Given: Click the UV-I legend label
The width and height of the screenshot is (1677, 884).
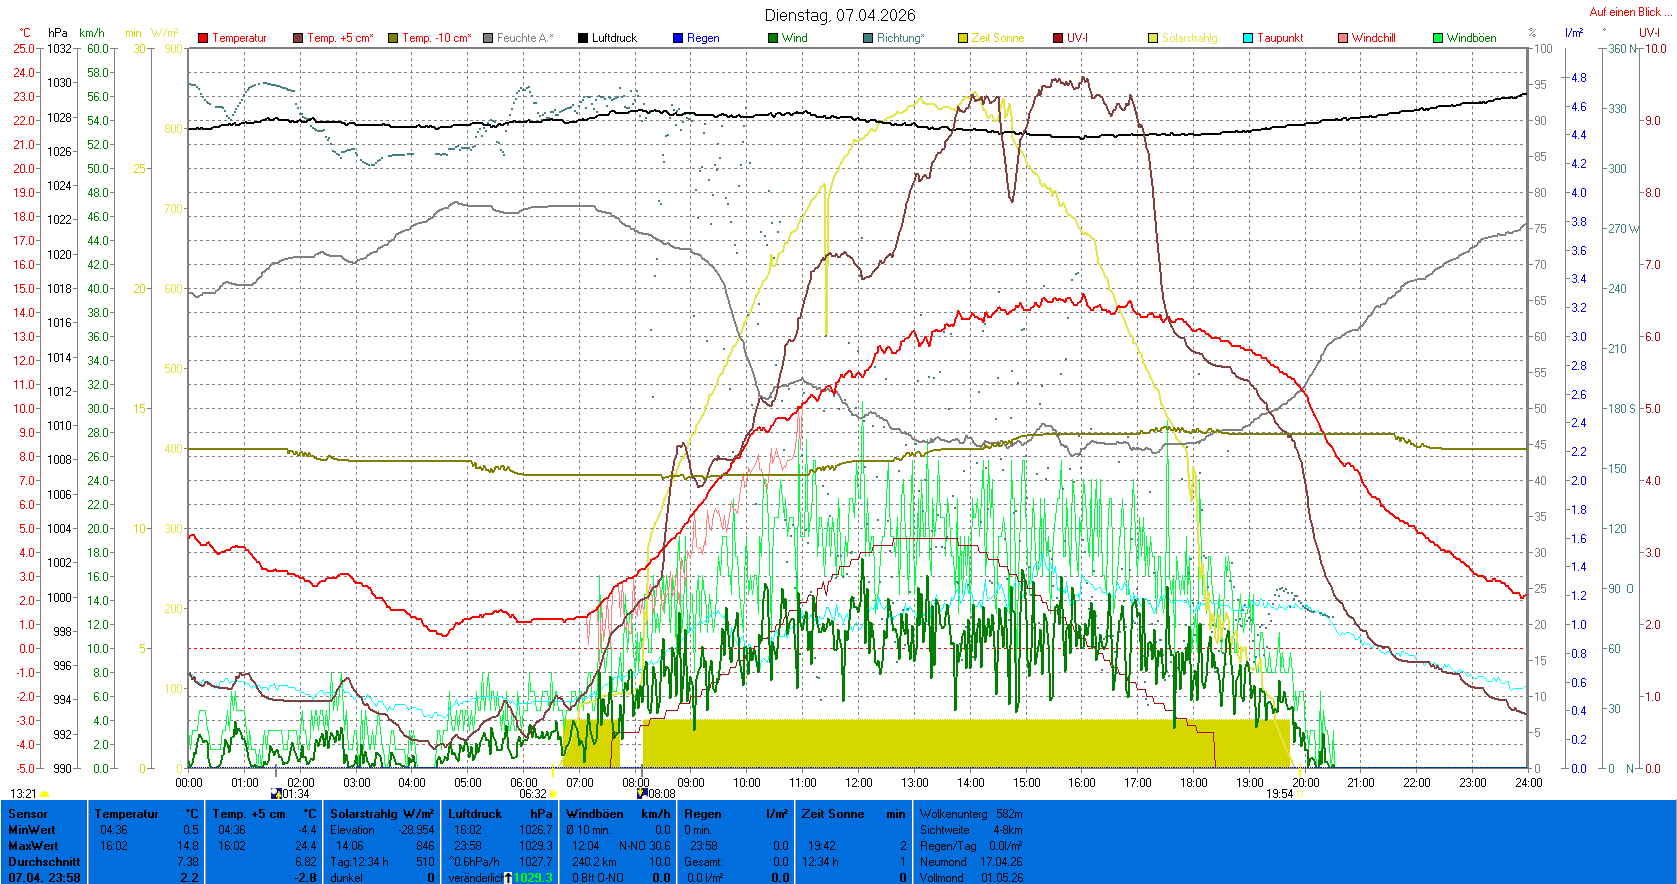Looking at the screenshot, I should coord(1077,38).
